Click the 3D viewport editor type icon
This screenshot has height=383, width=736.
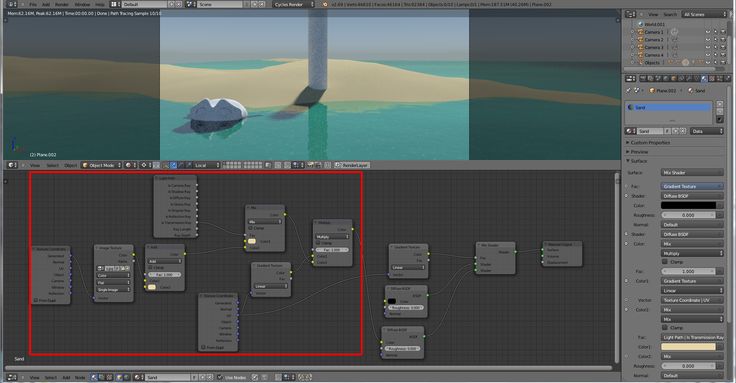(11, 165)
